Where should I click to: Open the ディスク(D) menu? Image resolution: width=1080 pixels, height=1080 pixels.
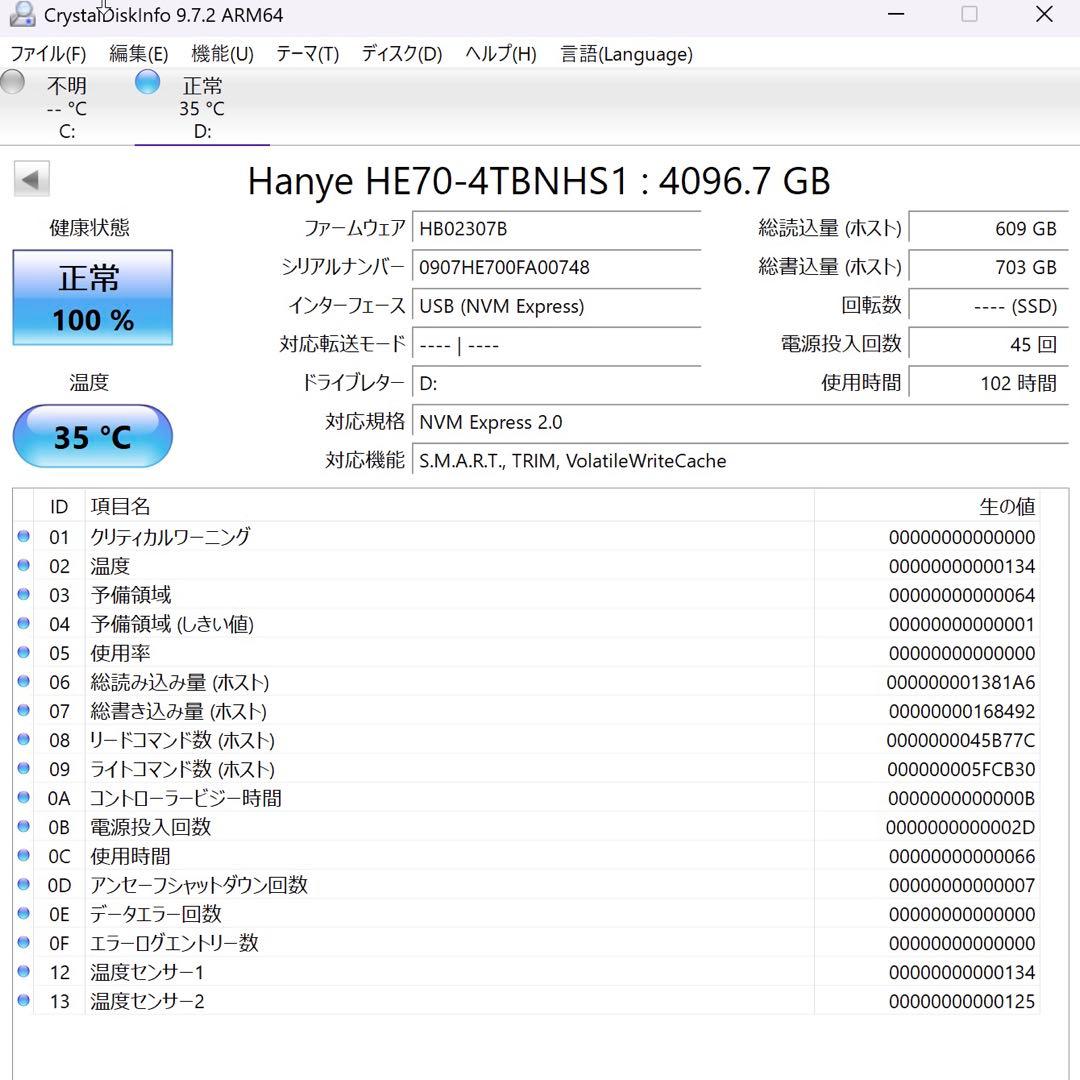[400, 54]
